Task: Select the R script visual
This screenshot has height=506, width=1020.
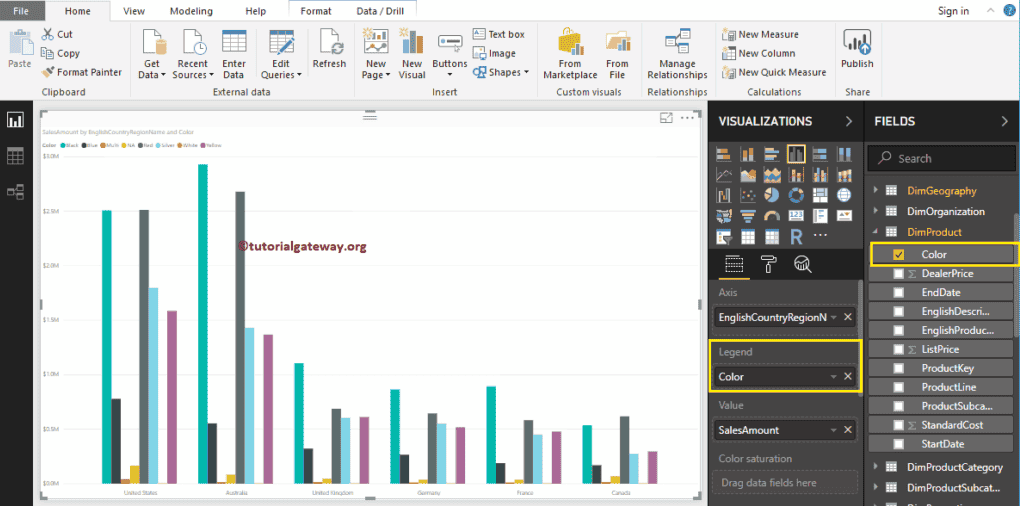Action: point(796,236)
